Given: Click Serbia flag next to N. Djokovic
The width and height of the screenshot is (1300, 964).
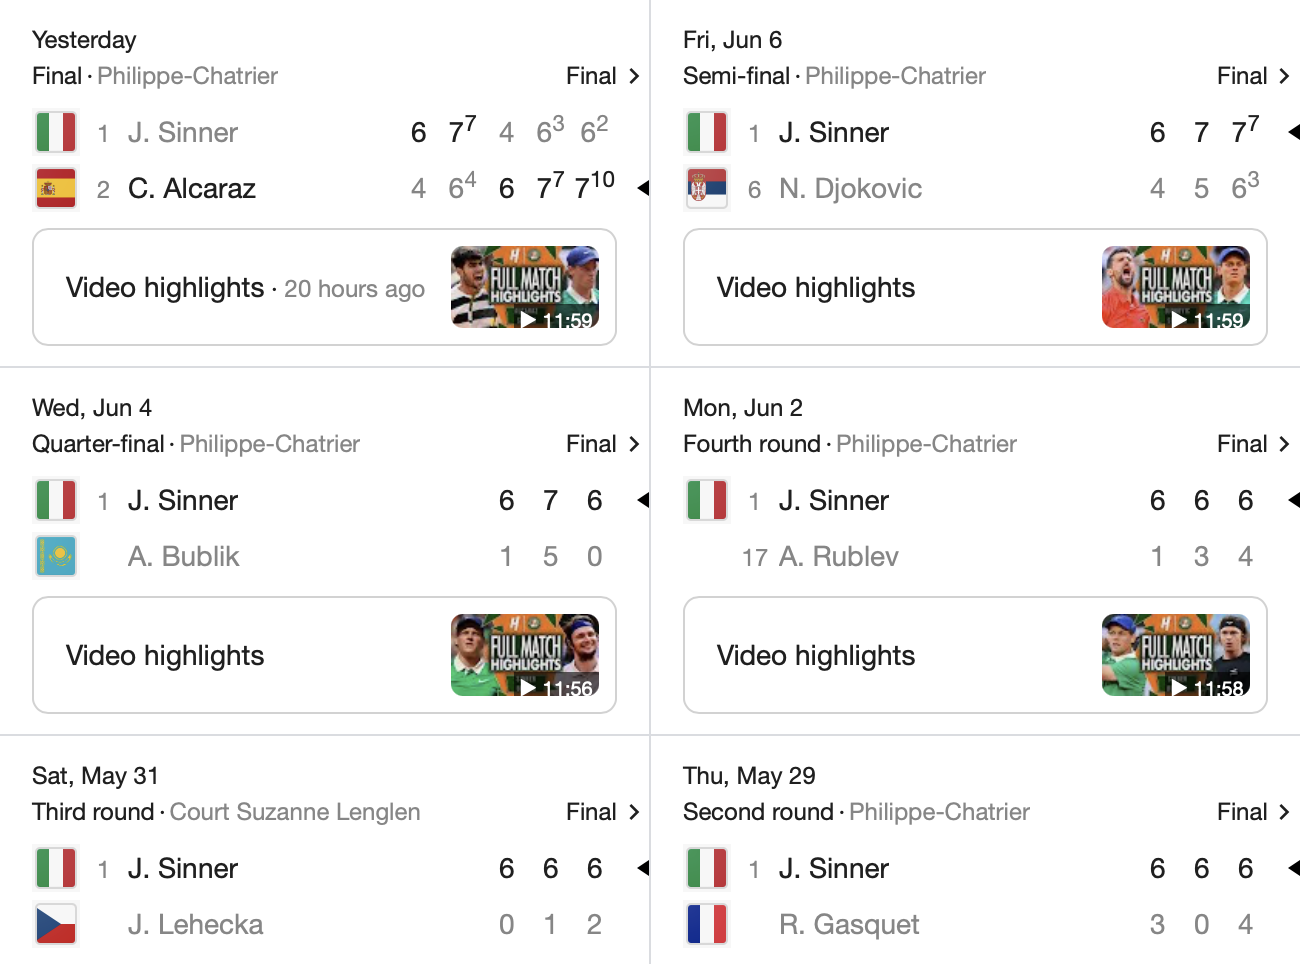Looking at the screenshot, I should pos(707,188).
